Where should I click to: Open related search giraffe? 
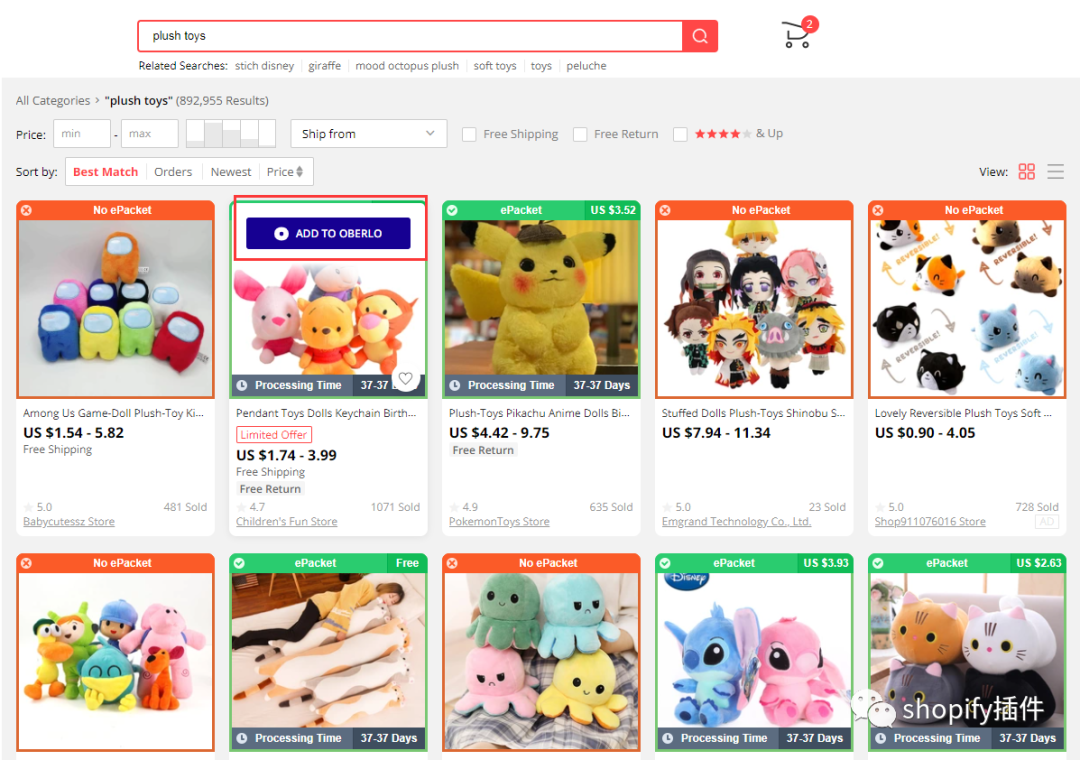324,65
